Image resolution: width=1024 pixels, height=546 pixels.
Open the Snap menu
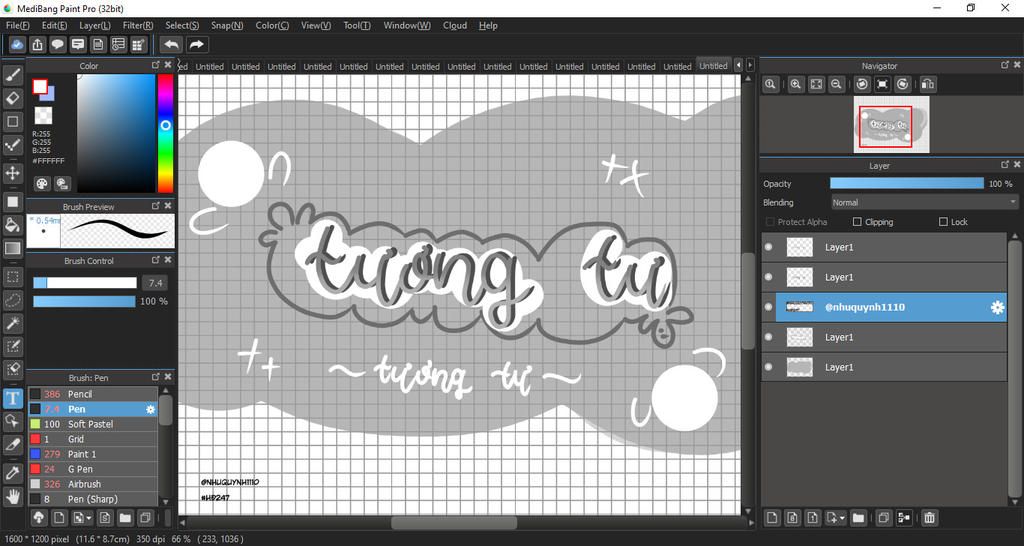pos(227,25)
